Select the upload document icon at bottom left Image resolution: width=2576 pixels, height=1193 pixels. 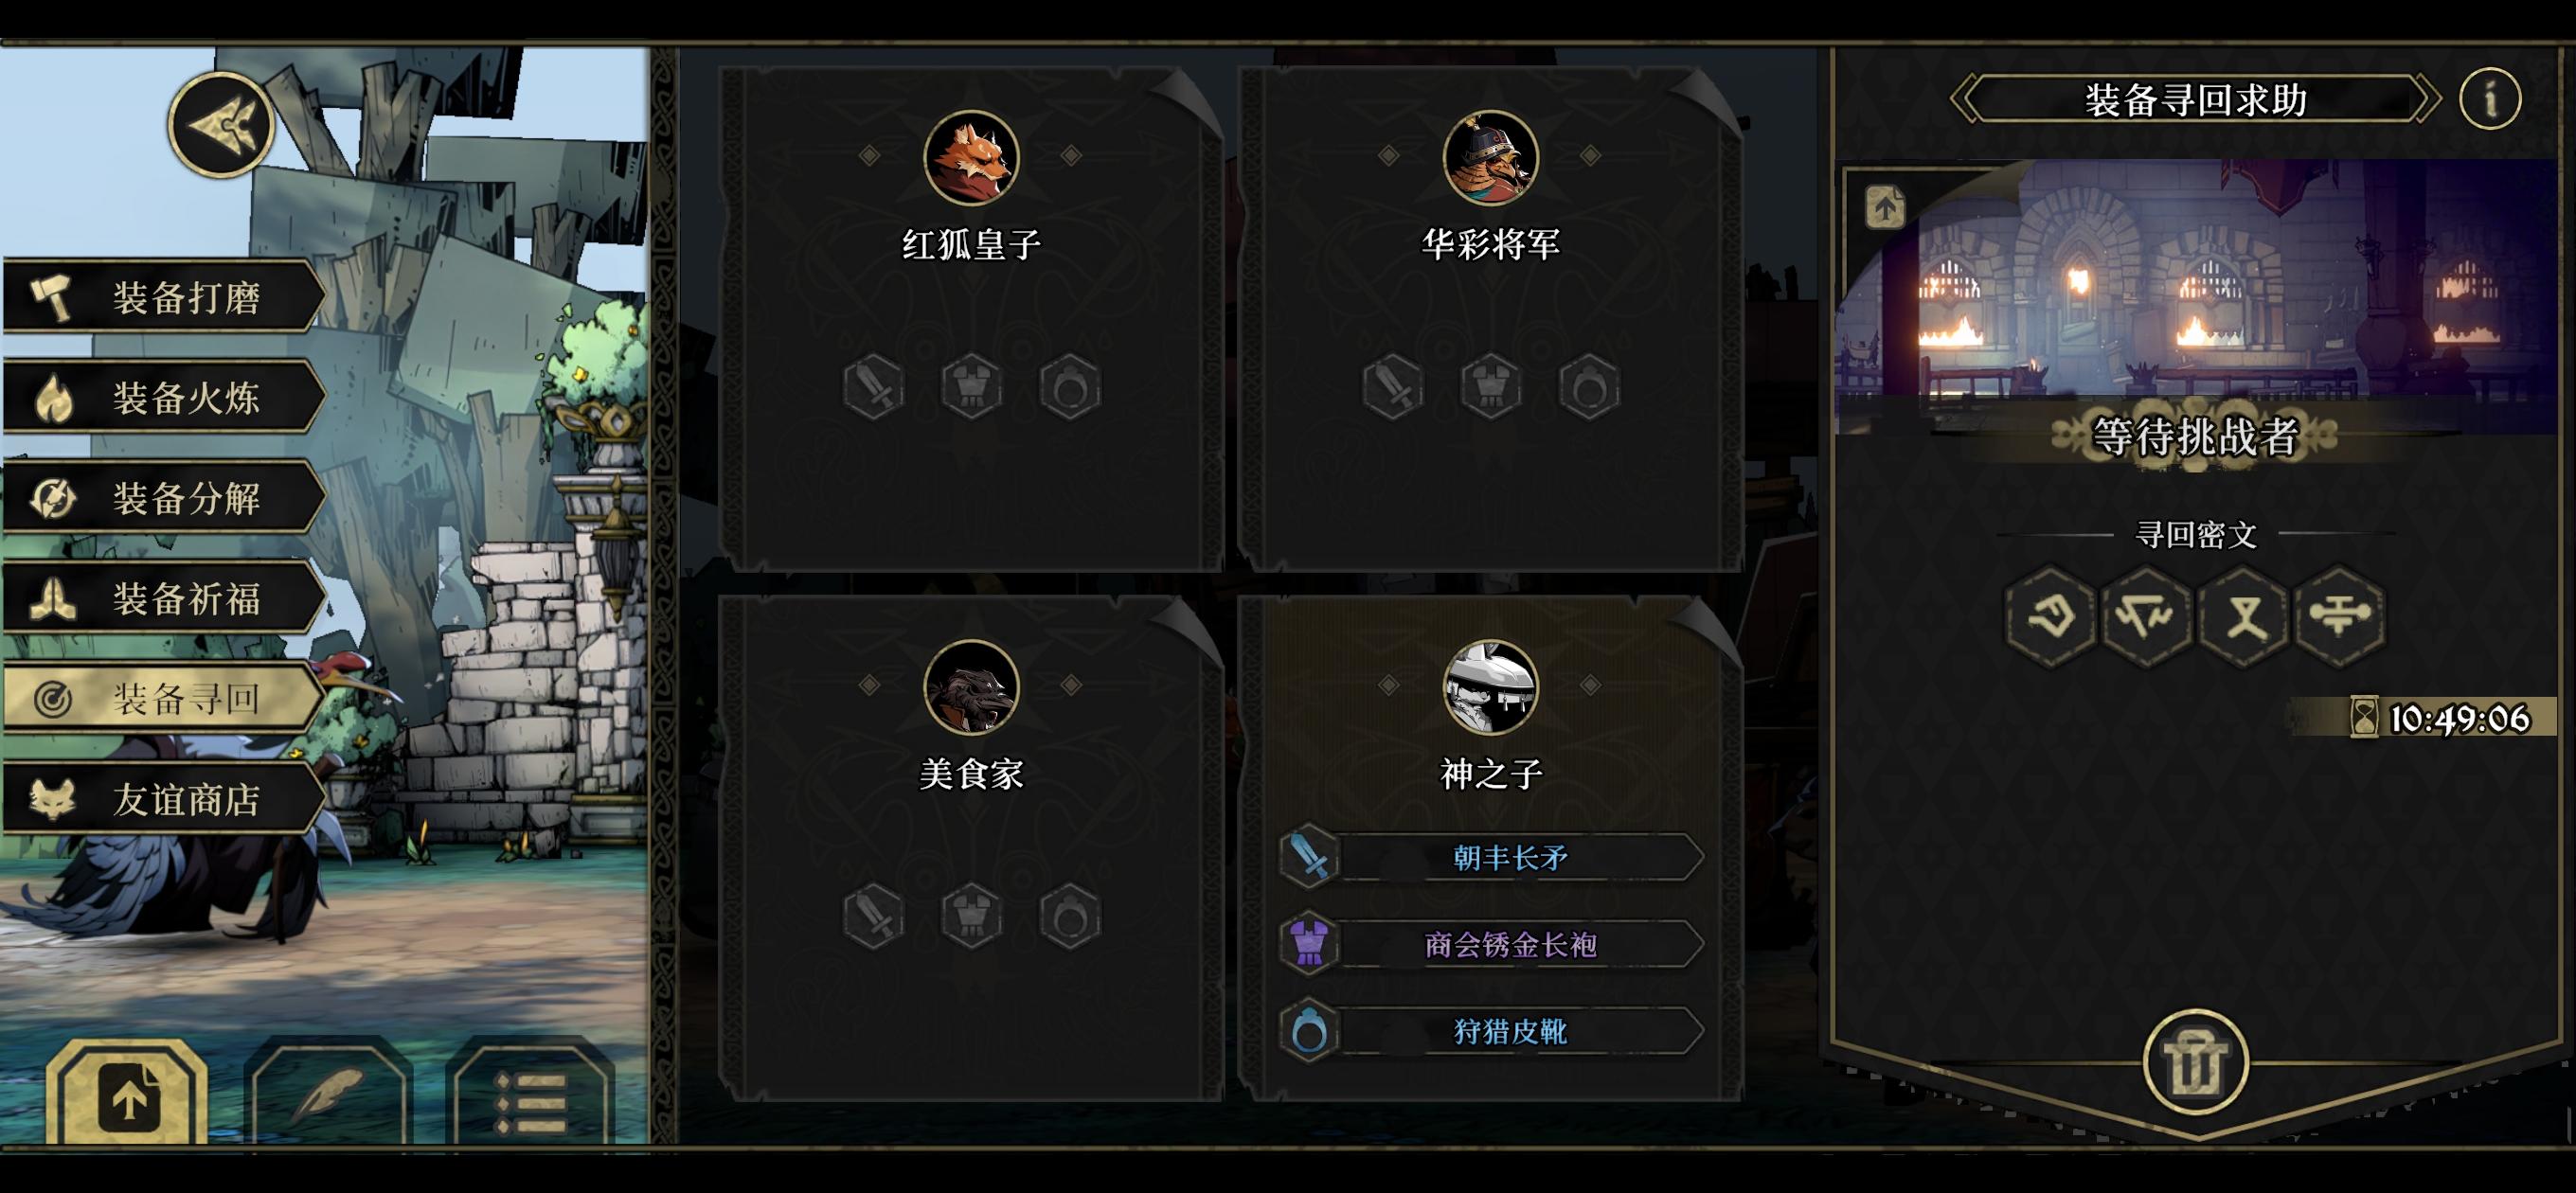[127, 1095]
